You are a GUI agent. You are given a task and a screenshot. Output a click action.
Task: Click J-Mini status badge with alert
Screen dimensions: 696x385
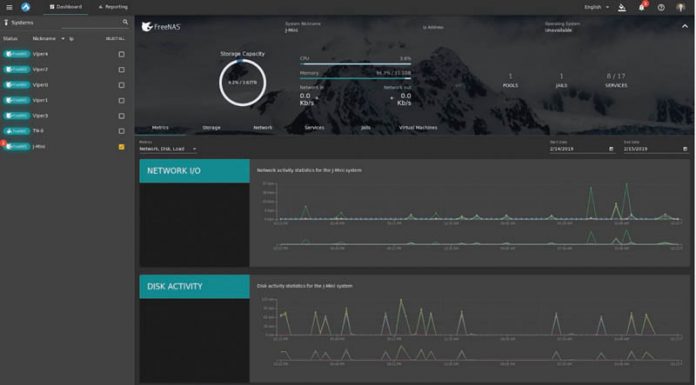[x=16, y=146]
